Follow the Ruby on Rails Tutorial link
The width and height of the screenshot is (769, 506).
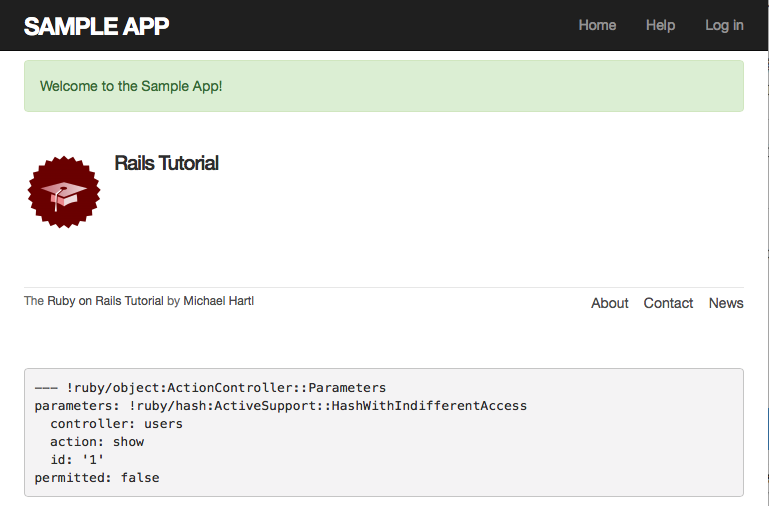(x=105, y=301)
